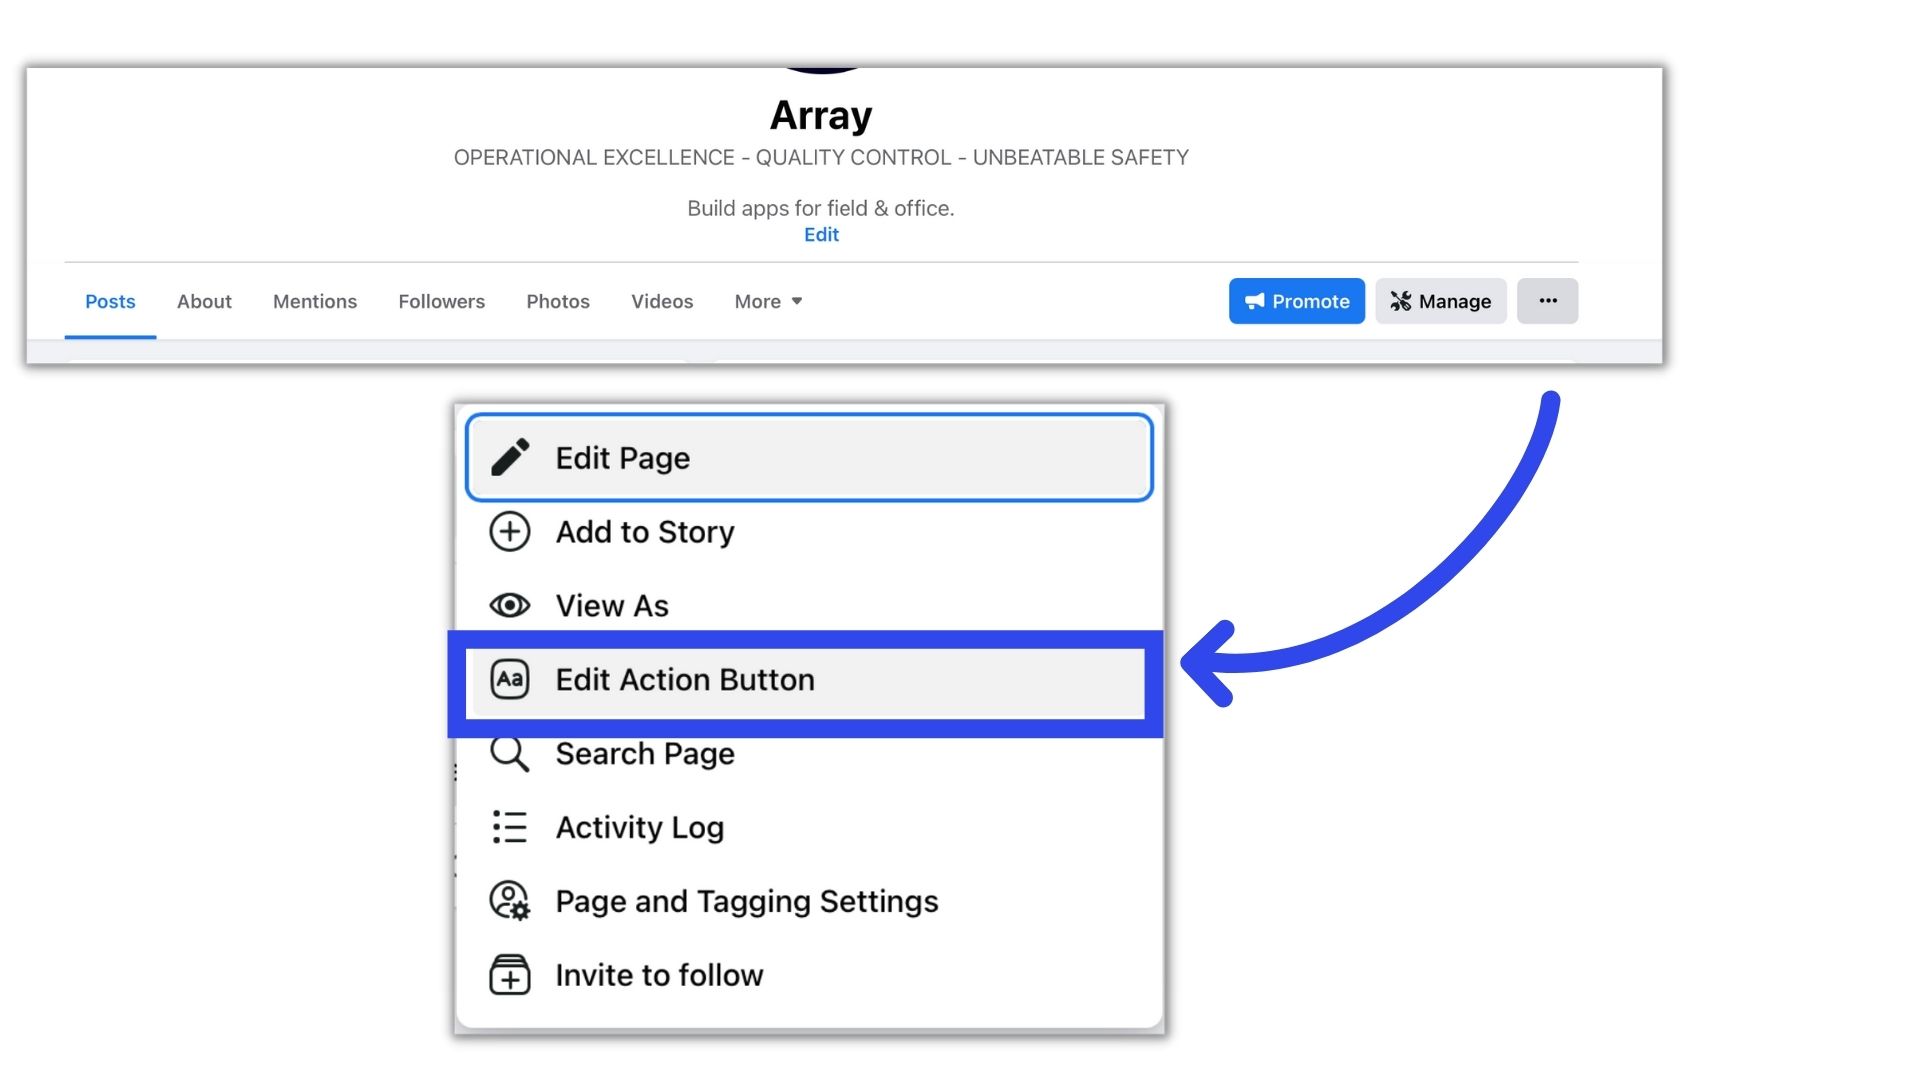Click the Array page title
The height and width of the screenshot is (1080, 1920).
pos(821,116)
